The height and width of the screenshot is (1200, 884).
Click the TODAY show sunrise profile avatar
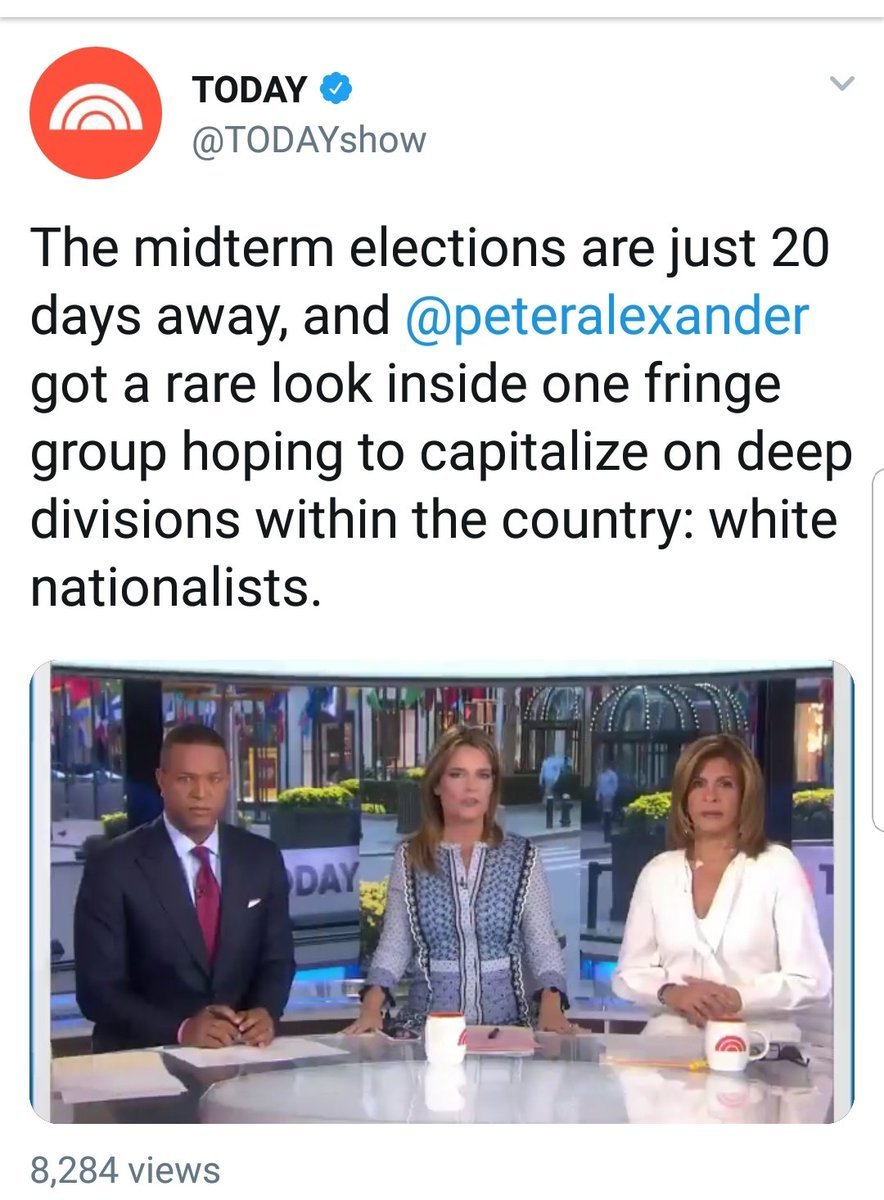pyautogui.click(x=96, y=112)
